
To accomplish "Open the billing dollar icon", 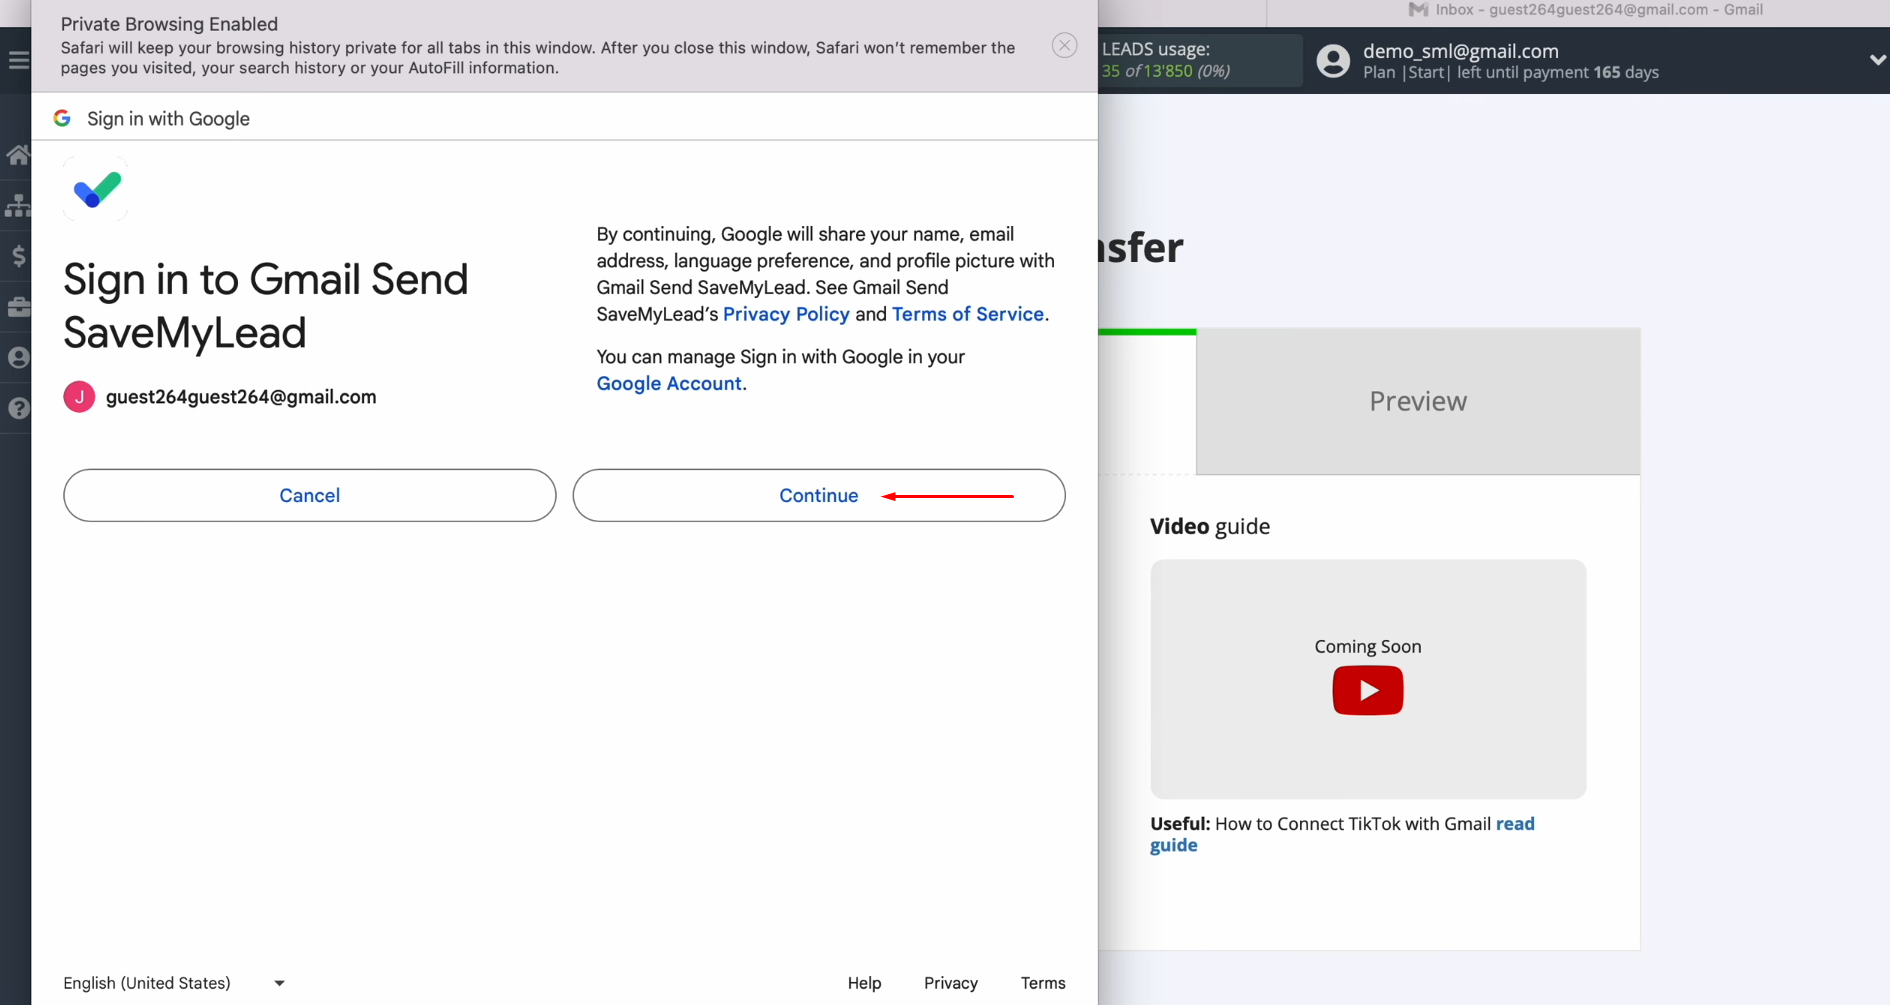I will click(18, 256).
